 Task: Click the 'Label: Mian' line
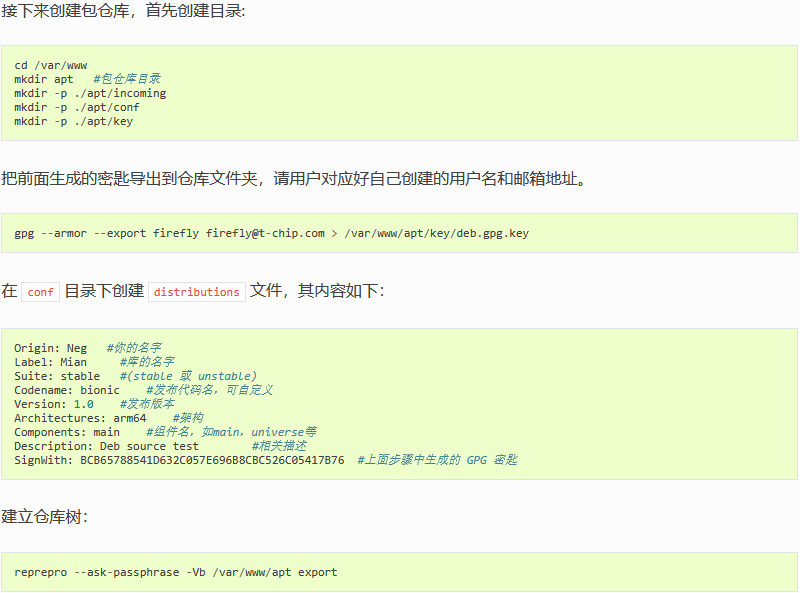[x=51, y=362]
